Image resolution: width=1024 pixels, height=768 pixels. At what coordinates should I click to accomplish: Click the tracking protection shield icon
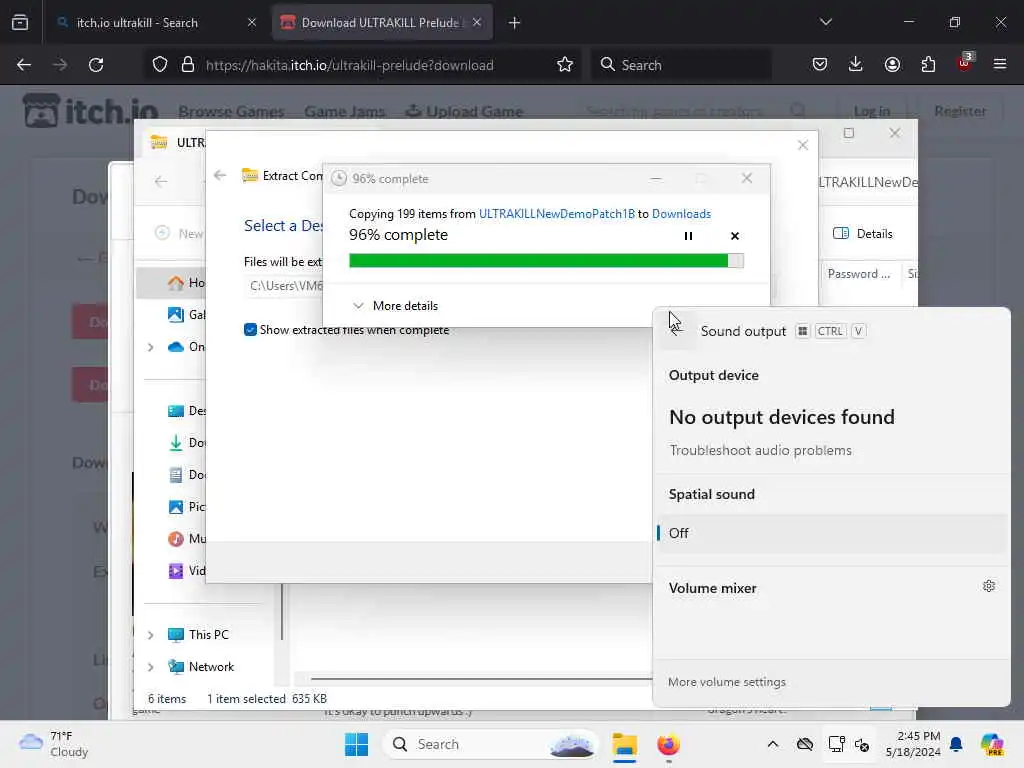(x=160, y=65)
